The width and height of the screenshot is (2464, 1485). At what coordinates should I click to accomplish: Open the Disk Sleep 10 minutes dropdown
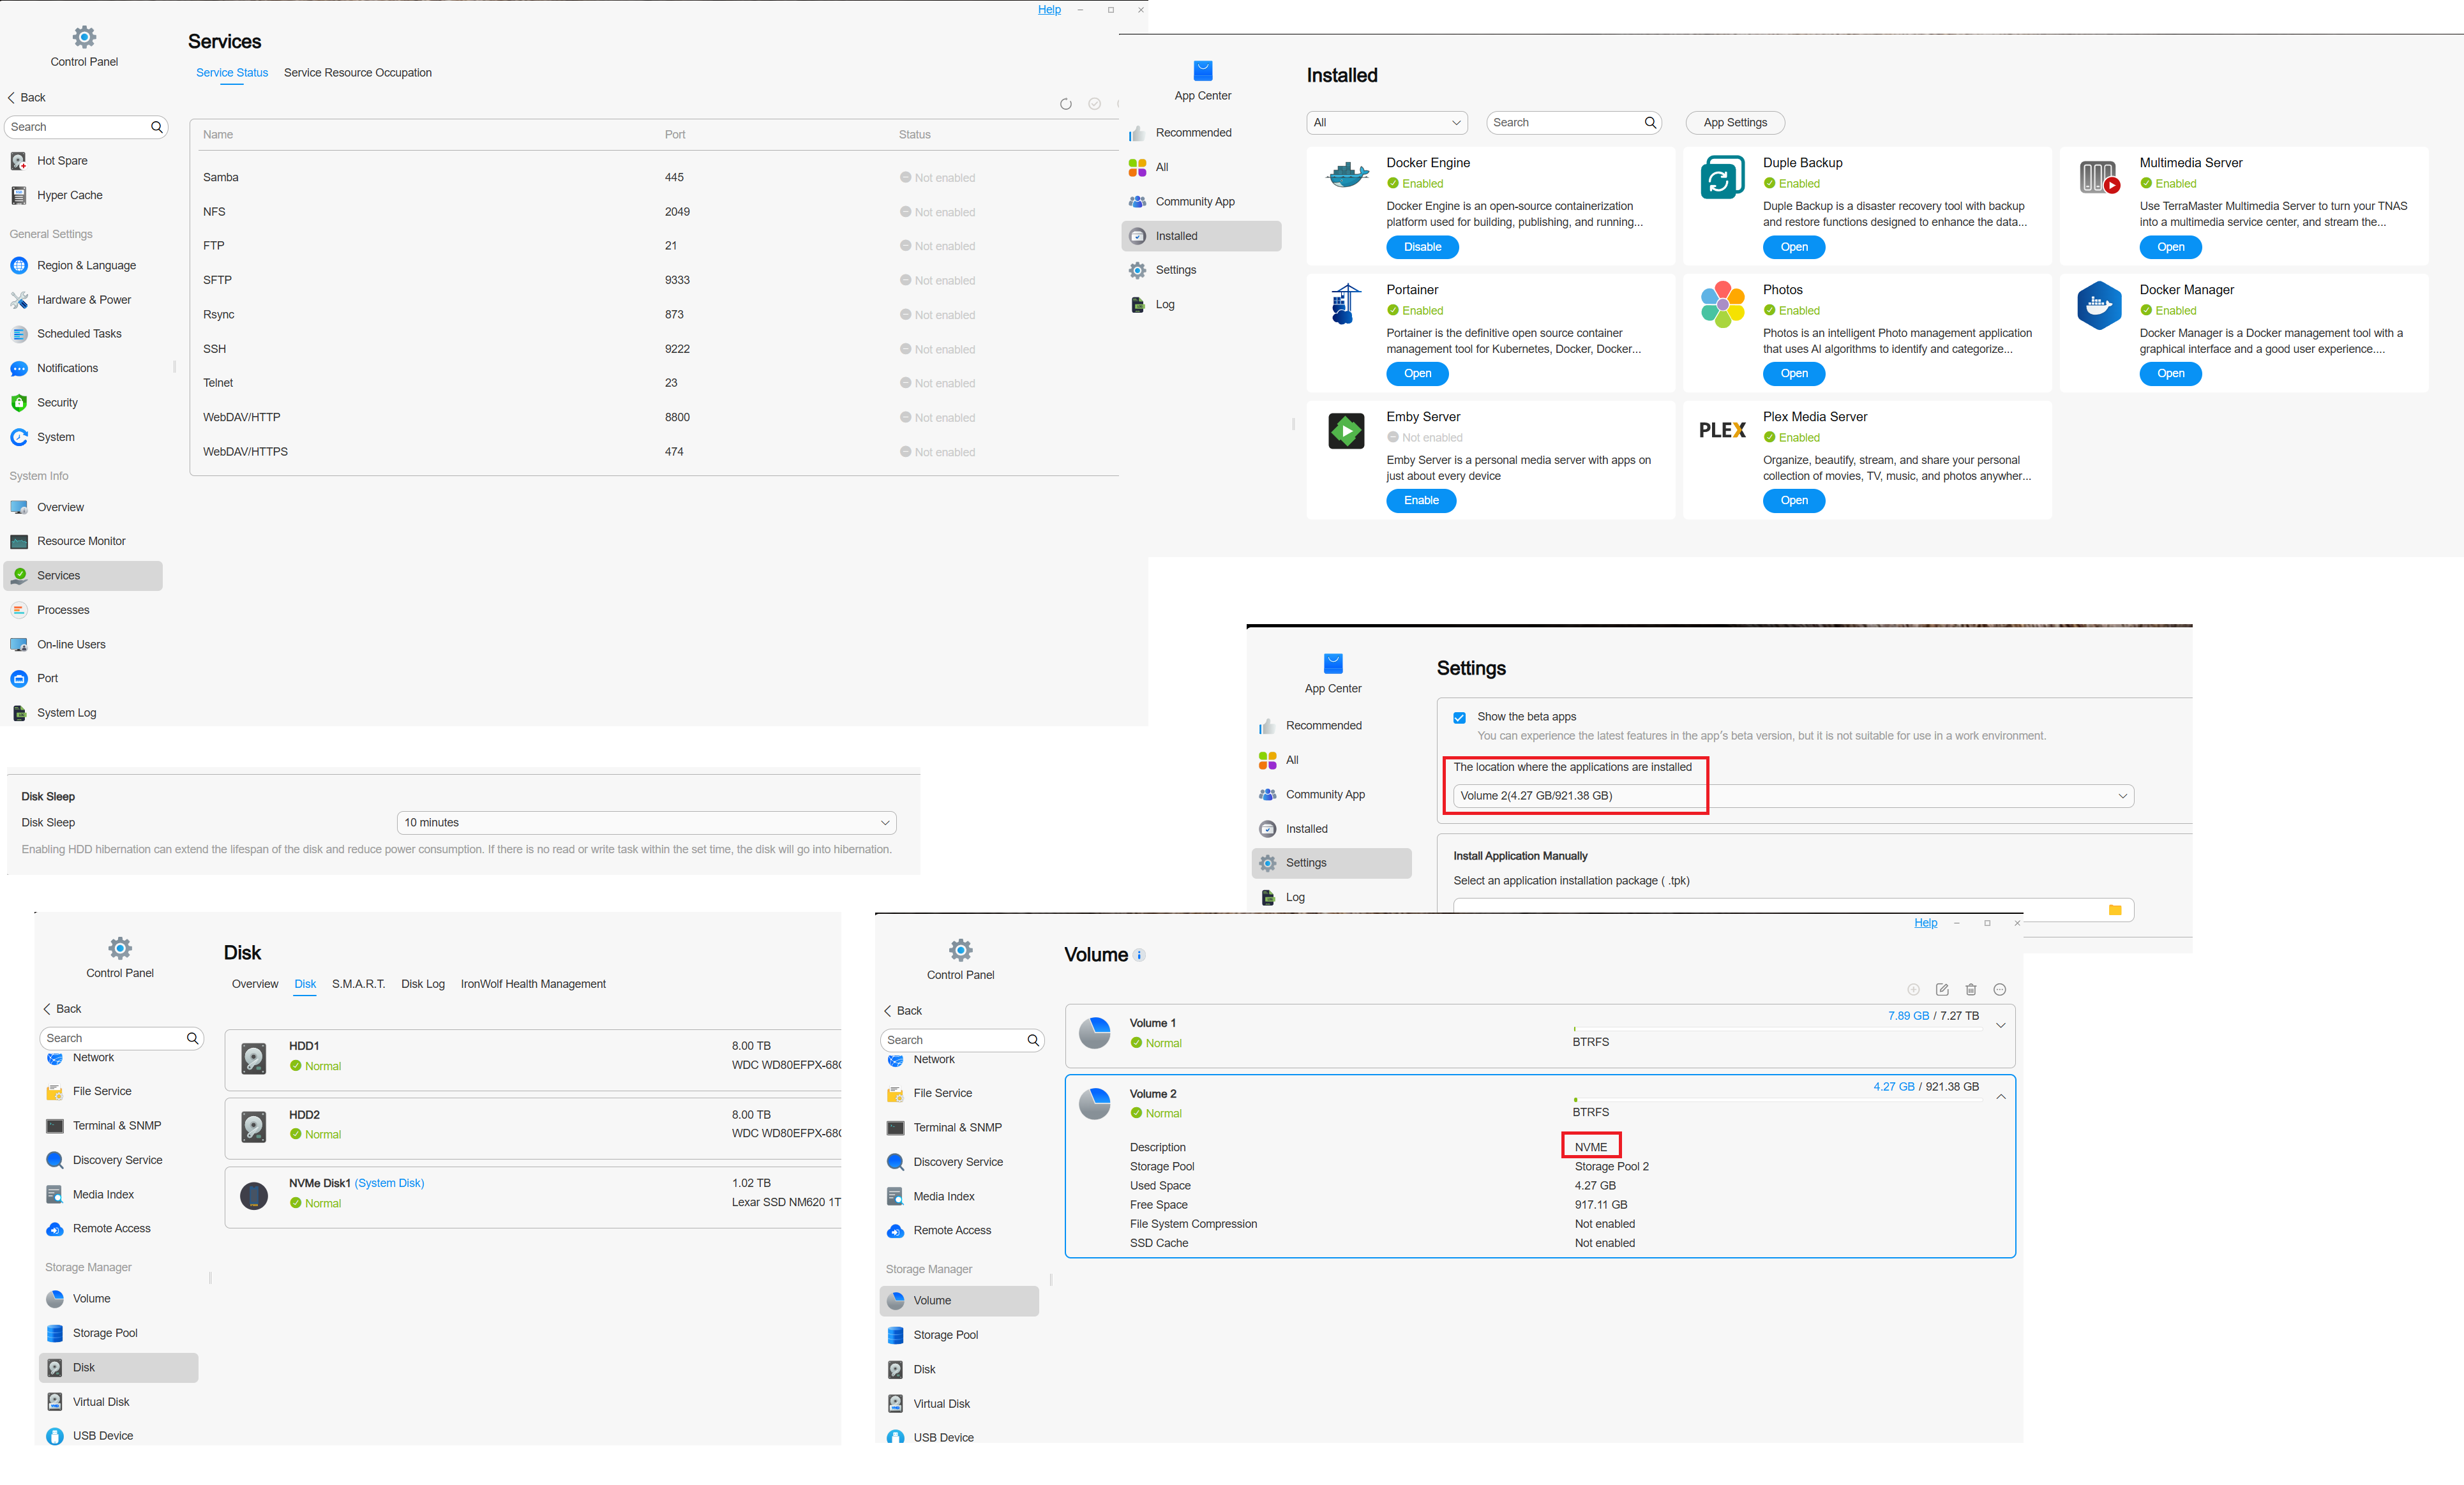coord(646,822)
